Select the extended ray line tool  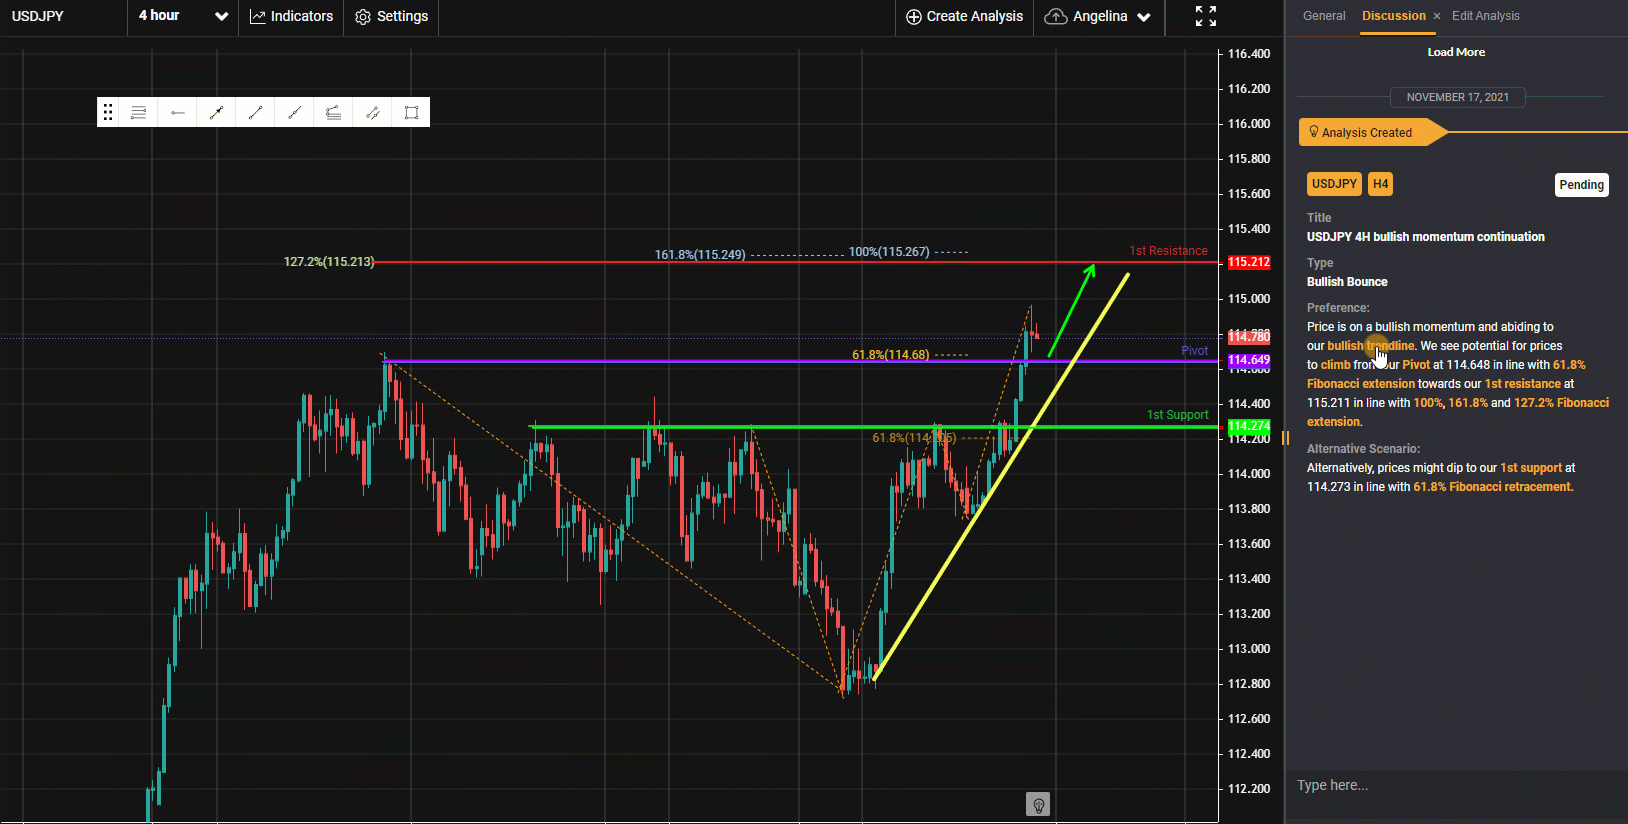[294, 112]
